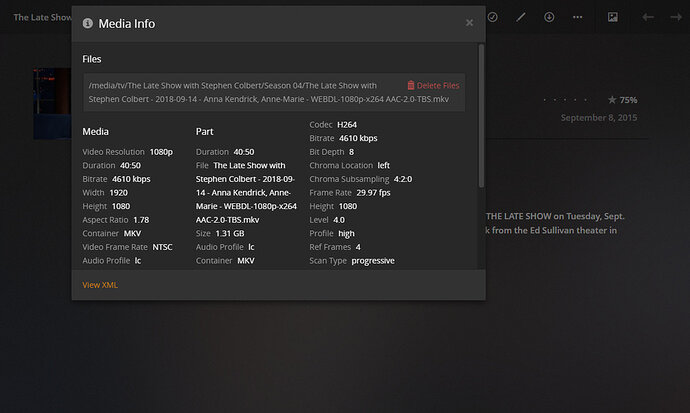
Task: Click the Part section heading
Action: [x=204, y=132]
